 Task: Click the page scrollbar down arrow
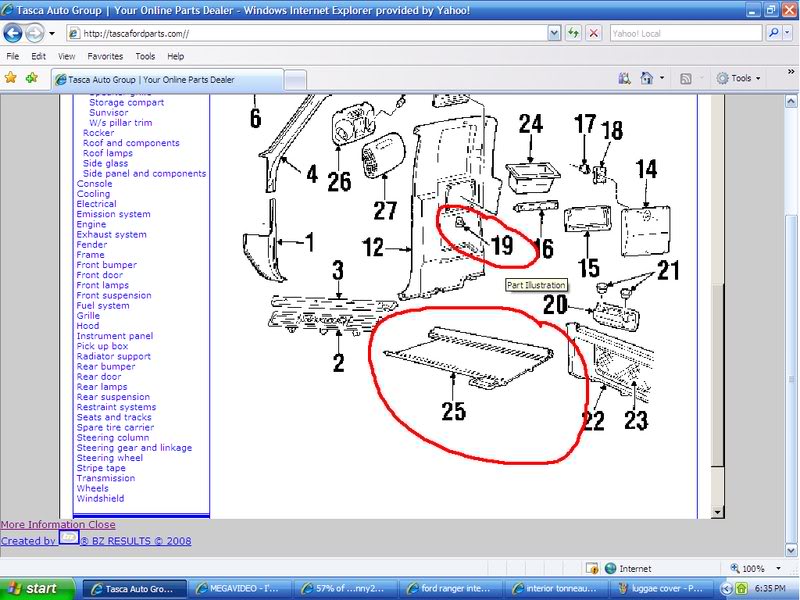(791, 551)
